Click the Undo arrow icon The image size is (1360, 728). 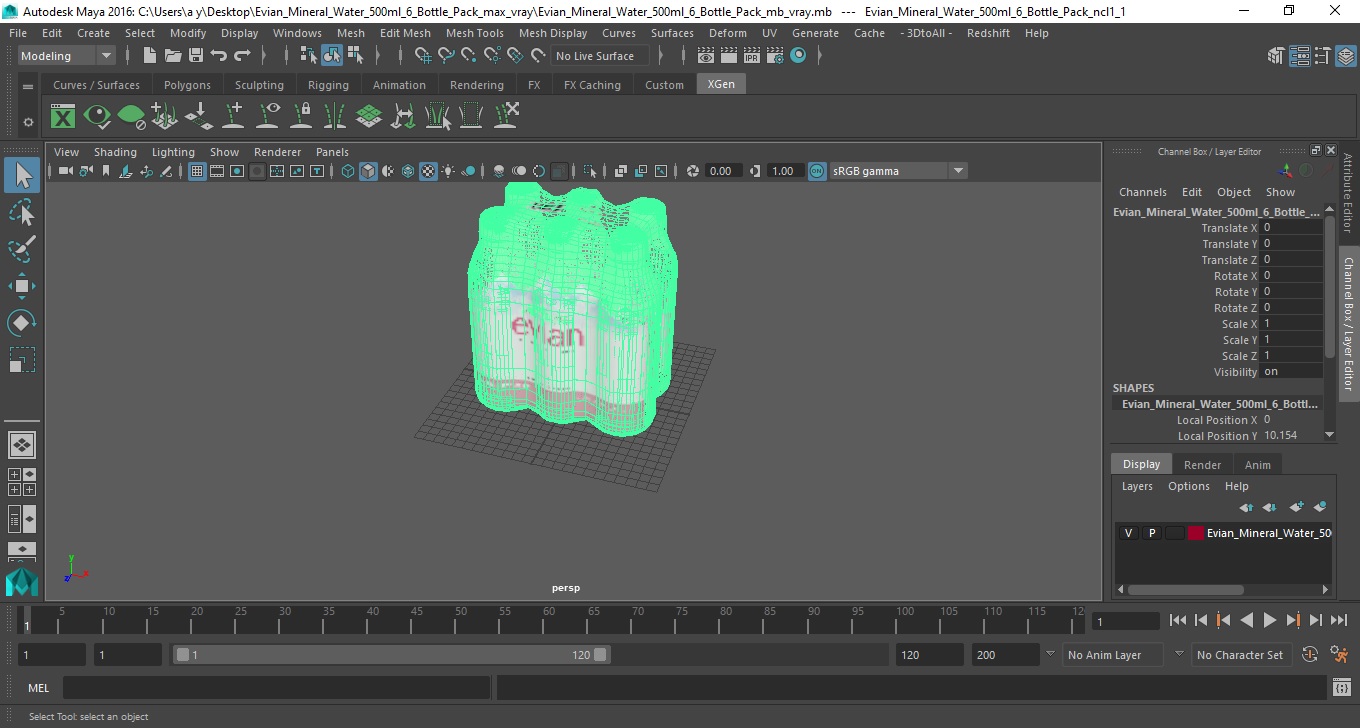[219, 56]
